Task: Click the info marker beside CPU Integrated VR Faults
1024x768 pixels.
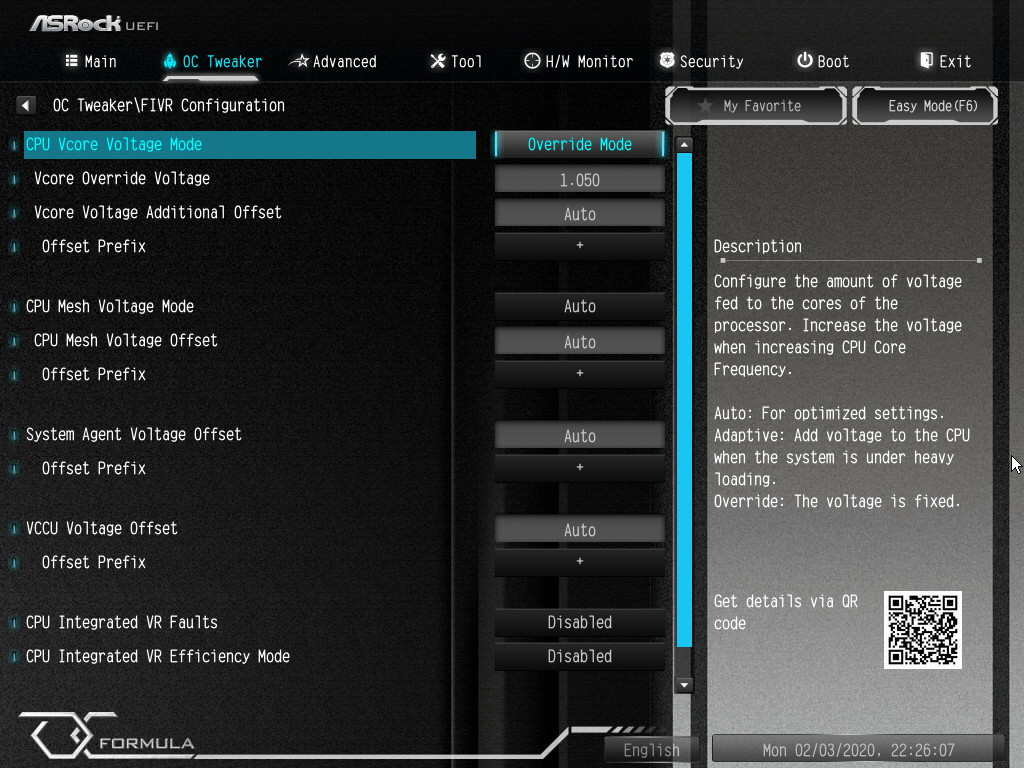Action: [x=14, y=623]
